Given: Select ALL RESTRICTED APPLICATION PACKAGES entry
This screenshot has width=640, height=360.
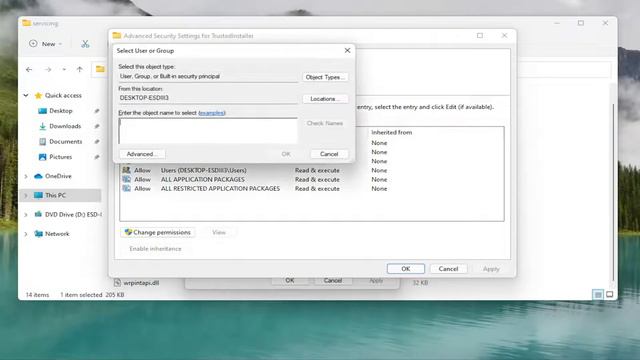Looking at the screenshot, I should click(312, 189).
